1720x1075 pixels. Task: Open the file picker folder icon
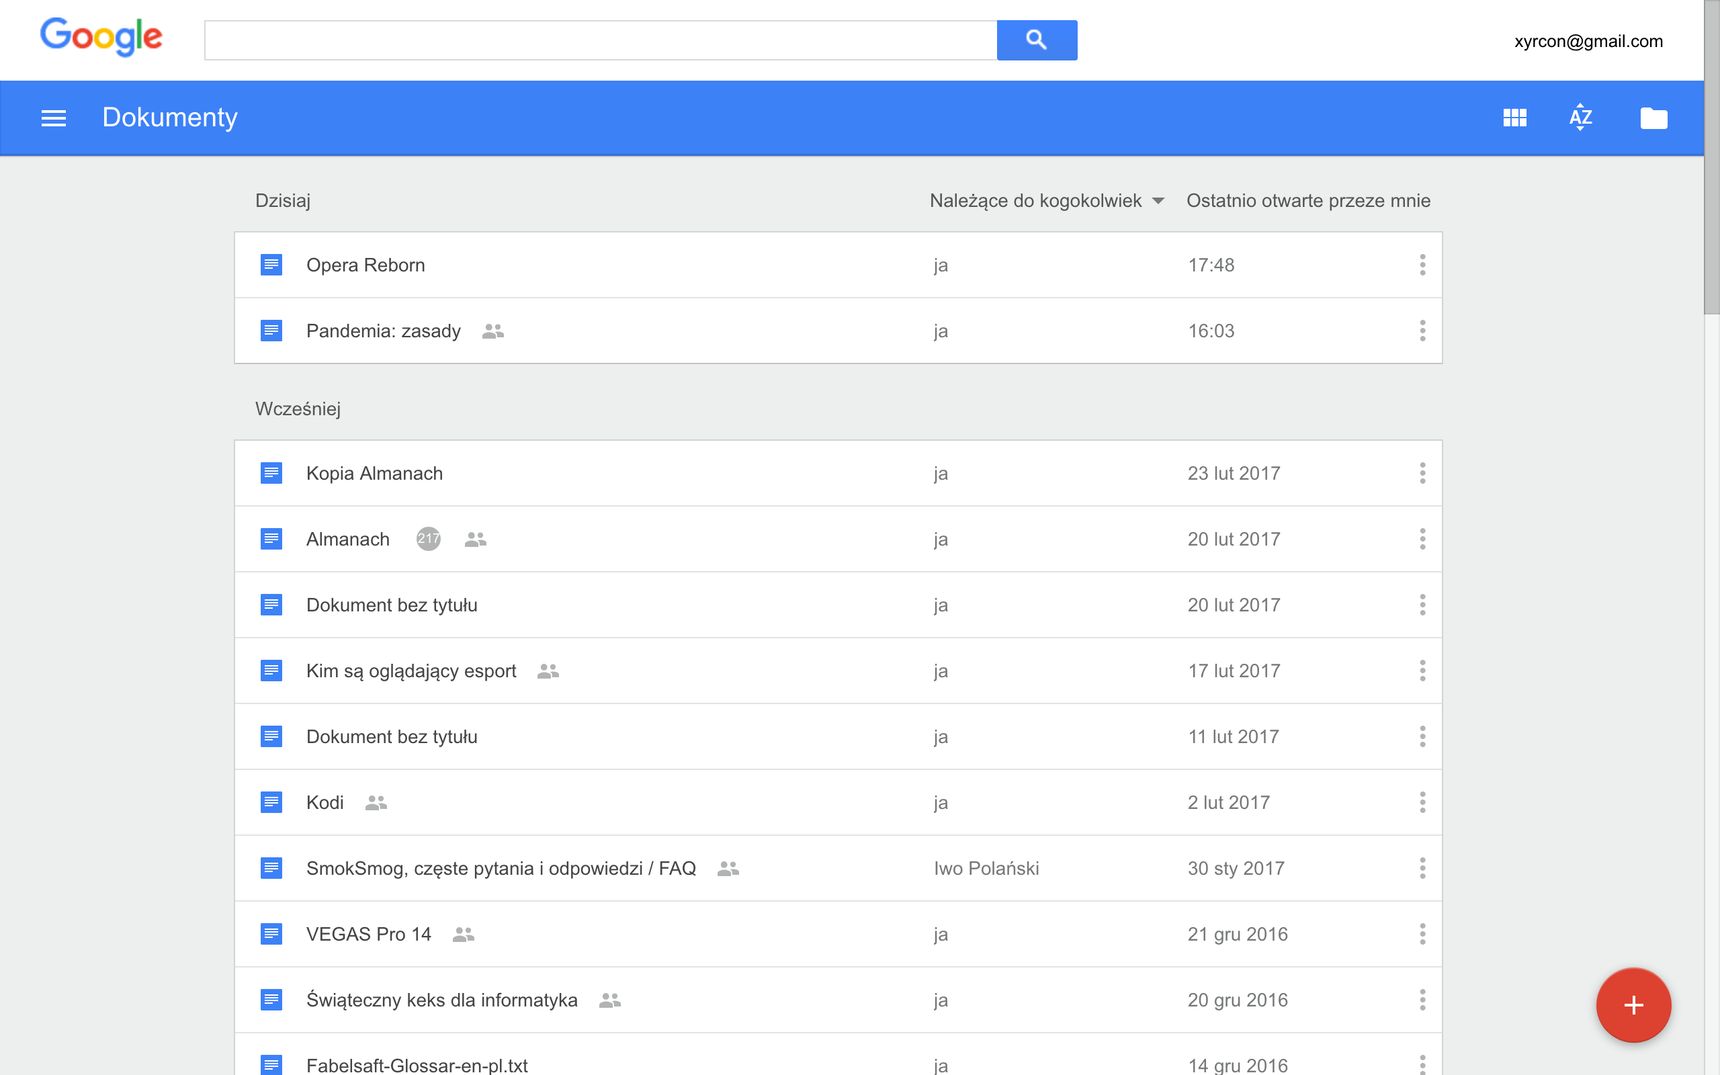(x=1654, y=118)
